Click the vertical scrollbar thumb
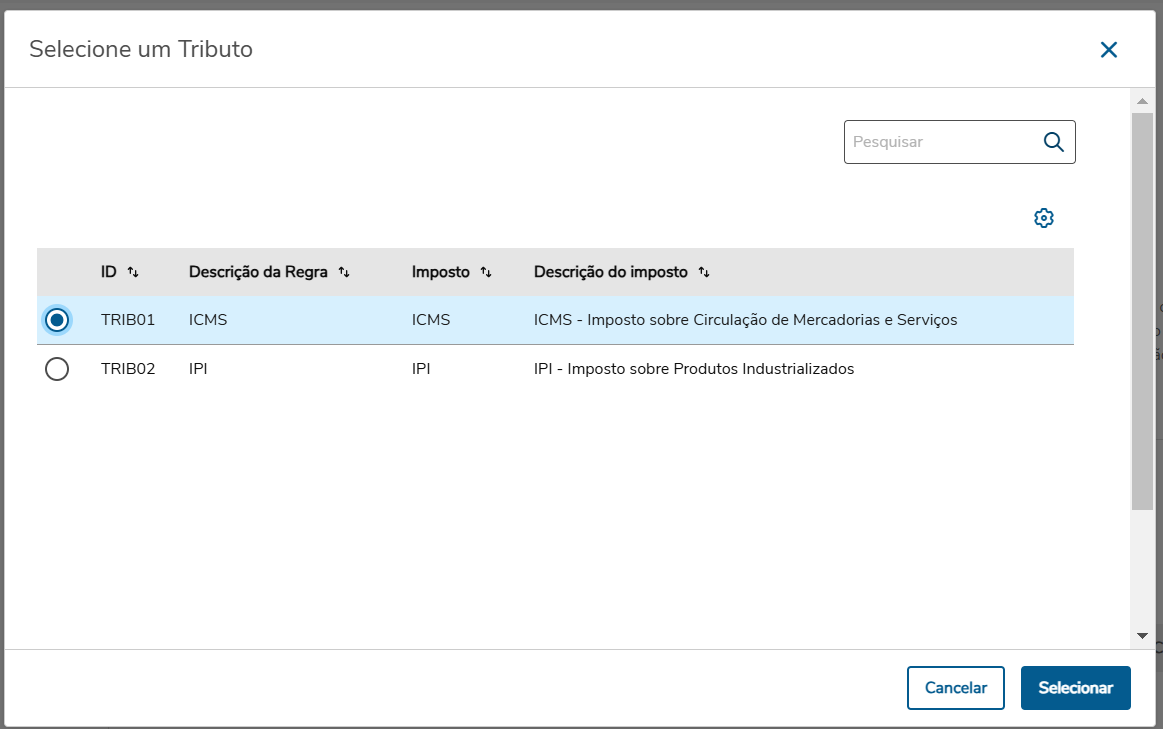Screen dimensions: 1163x729 [x=1141, y=310]
